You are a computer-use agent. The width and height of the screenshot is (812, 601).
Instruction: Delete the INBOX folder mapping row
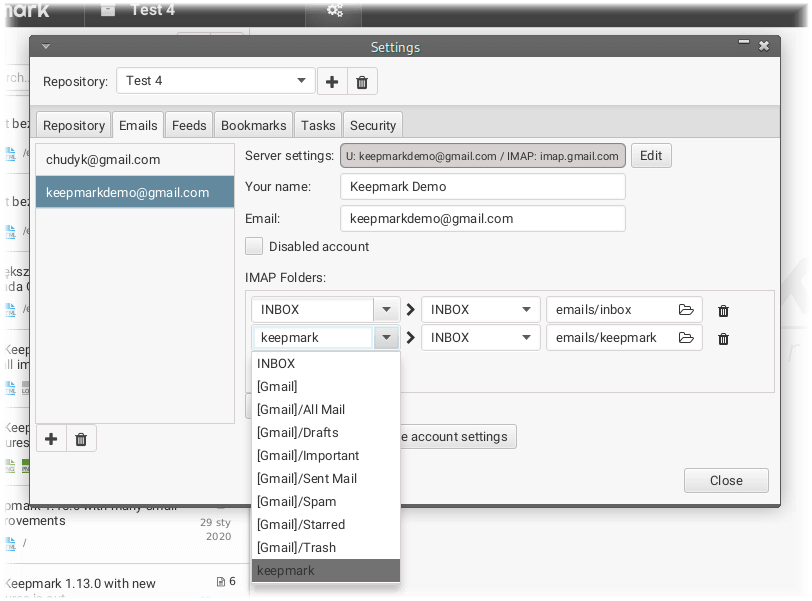(724, 311)
